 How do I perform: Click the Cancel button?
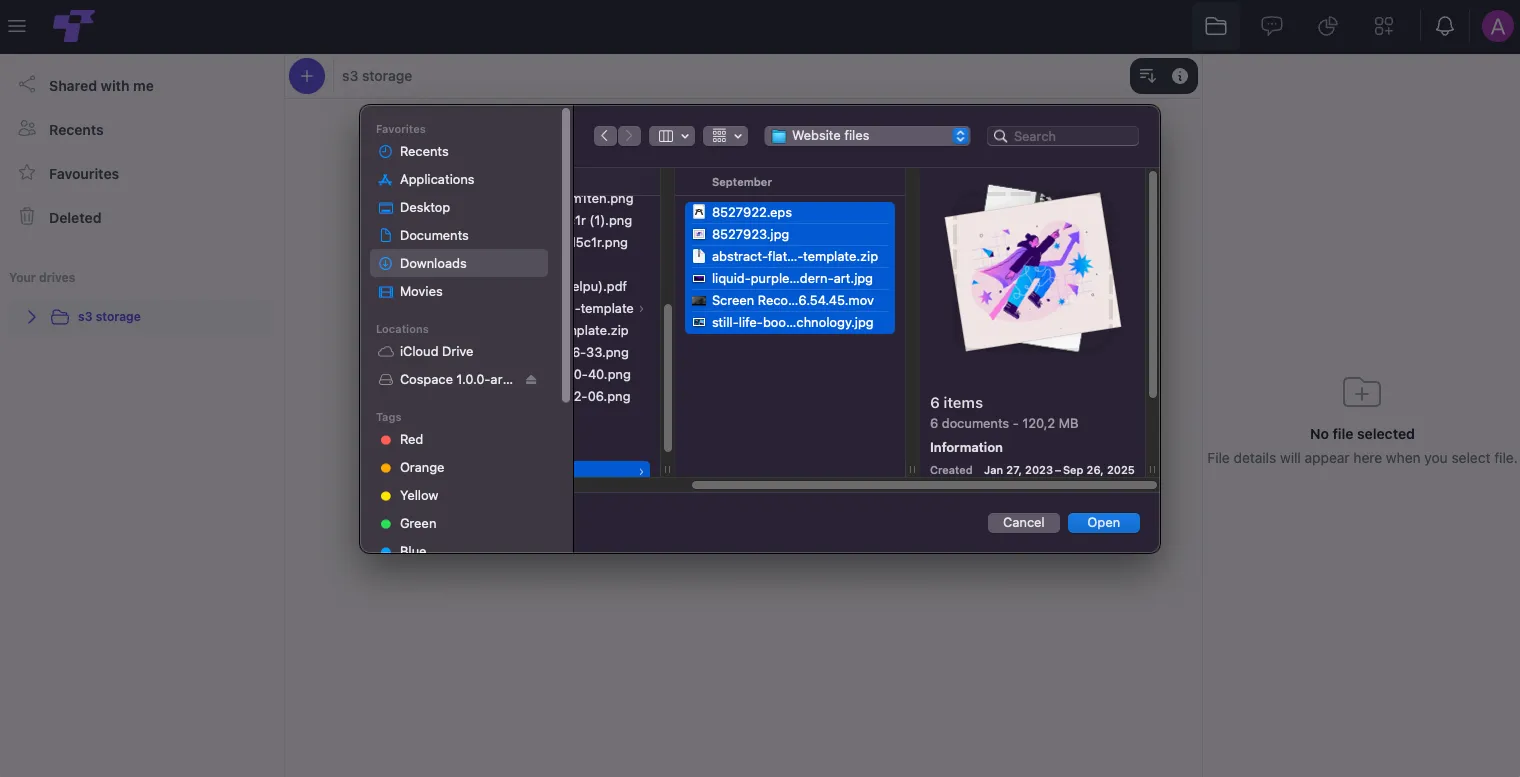click(1024, 522)
